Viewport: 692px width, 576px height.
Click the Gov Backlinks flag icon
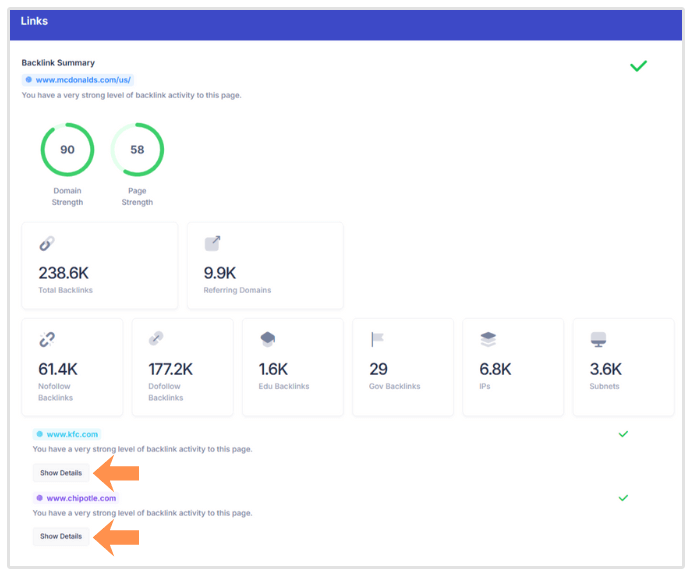coord(377,340)
